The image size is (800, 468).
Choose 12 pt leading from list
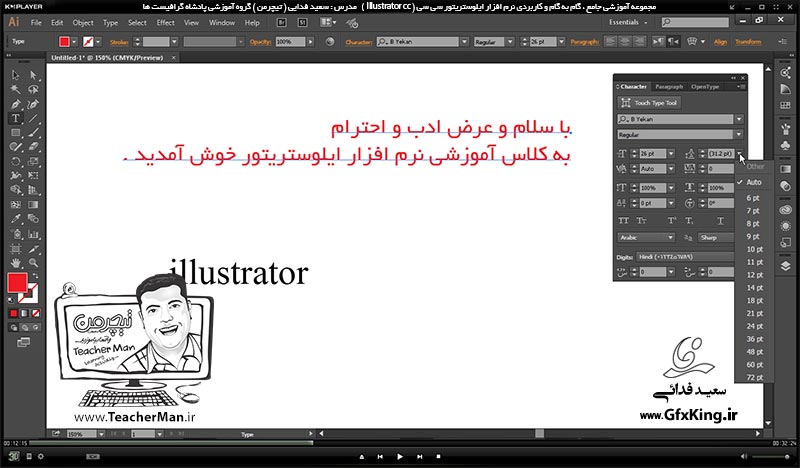click(x=755, y=275)
